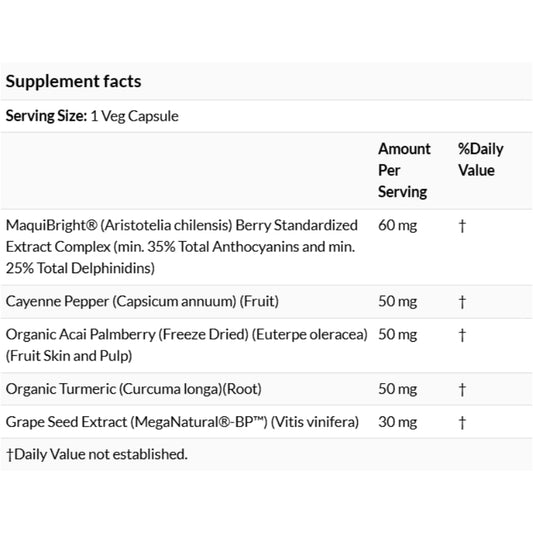Screen dimensions: 533x533
Task: Click the Amount Per Serving column header
Action: click(404, 170)
